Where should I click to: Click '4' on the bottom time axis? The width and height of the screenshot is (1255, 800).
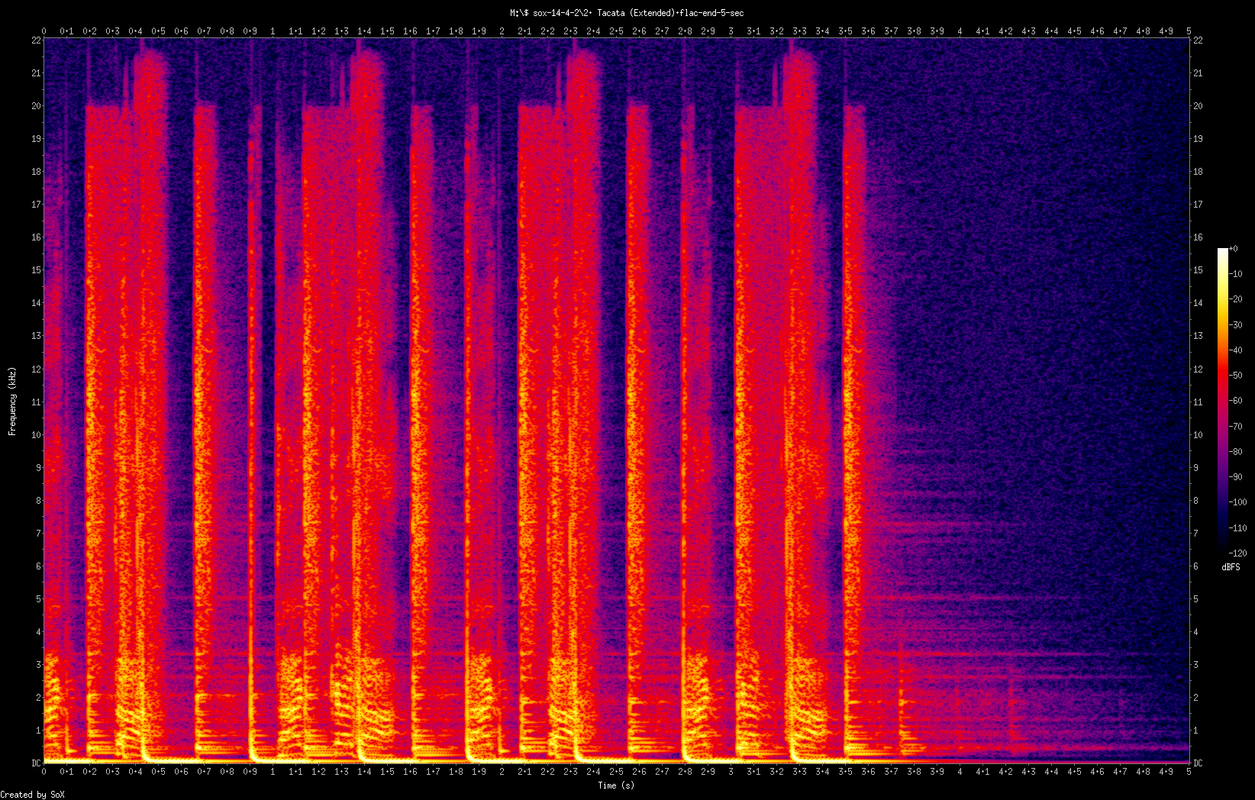[960, 773]
